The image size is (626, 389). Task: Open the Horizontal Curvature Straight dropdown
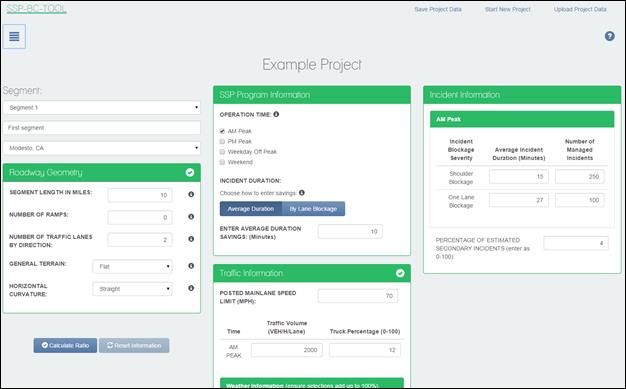click(x=133, y=289)
